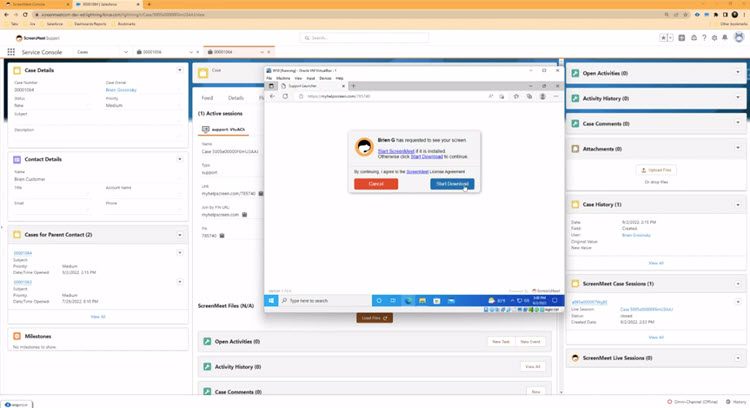Open Case Owner Brien Grosinsky link

(121, 90)
